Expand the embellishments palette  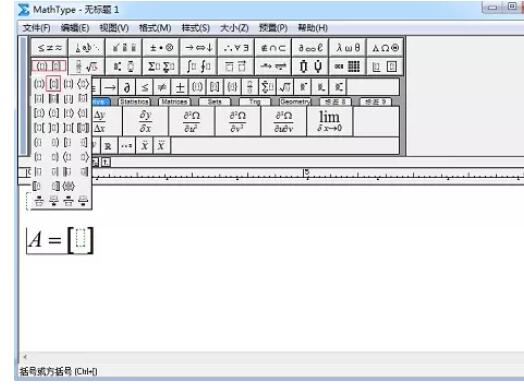point(124,48)
